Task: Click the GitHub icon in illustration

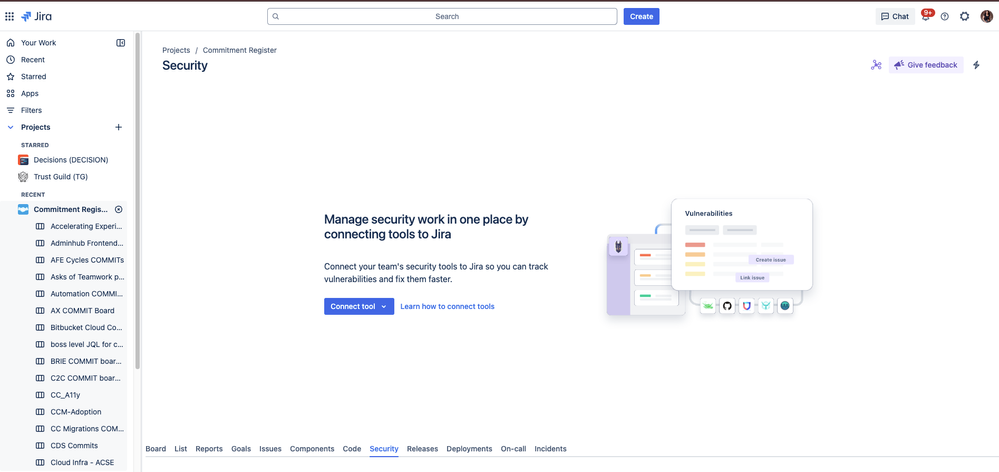Action: point(727,306)
